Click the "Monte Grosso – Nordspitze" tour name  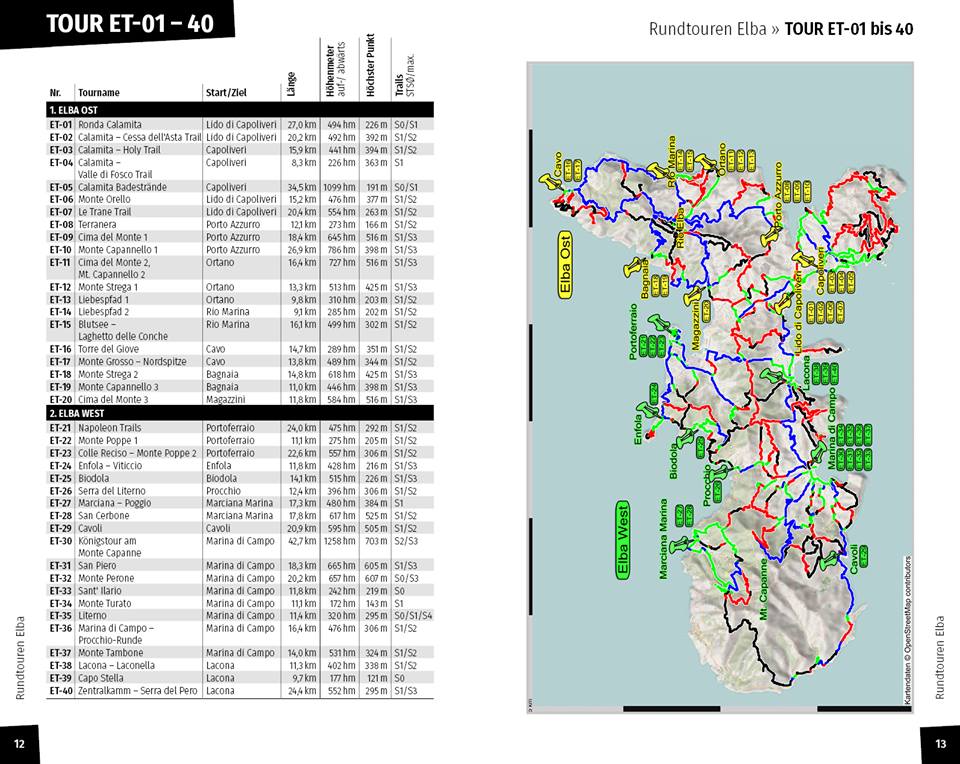pos(132,361)
